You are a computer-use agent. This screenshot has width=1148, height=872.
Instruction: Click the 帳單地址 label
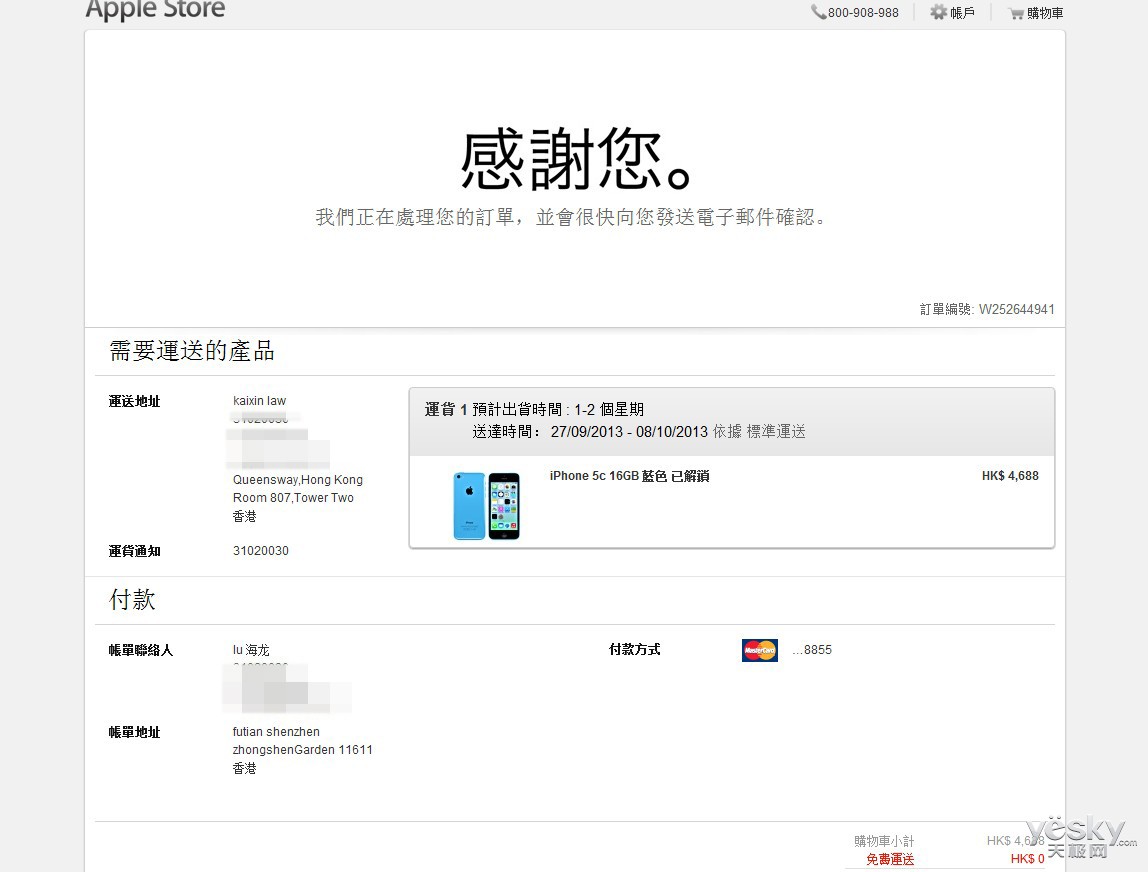134,732
